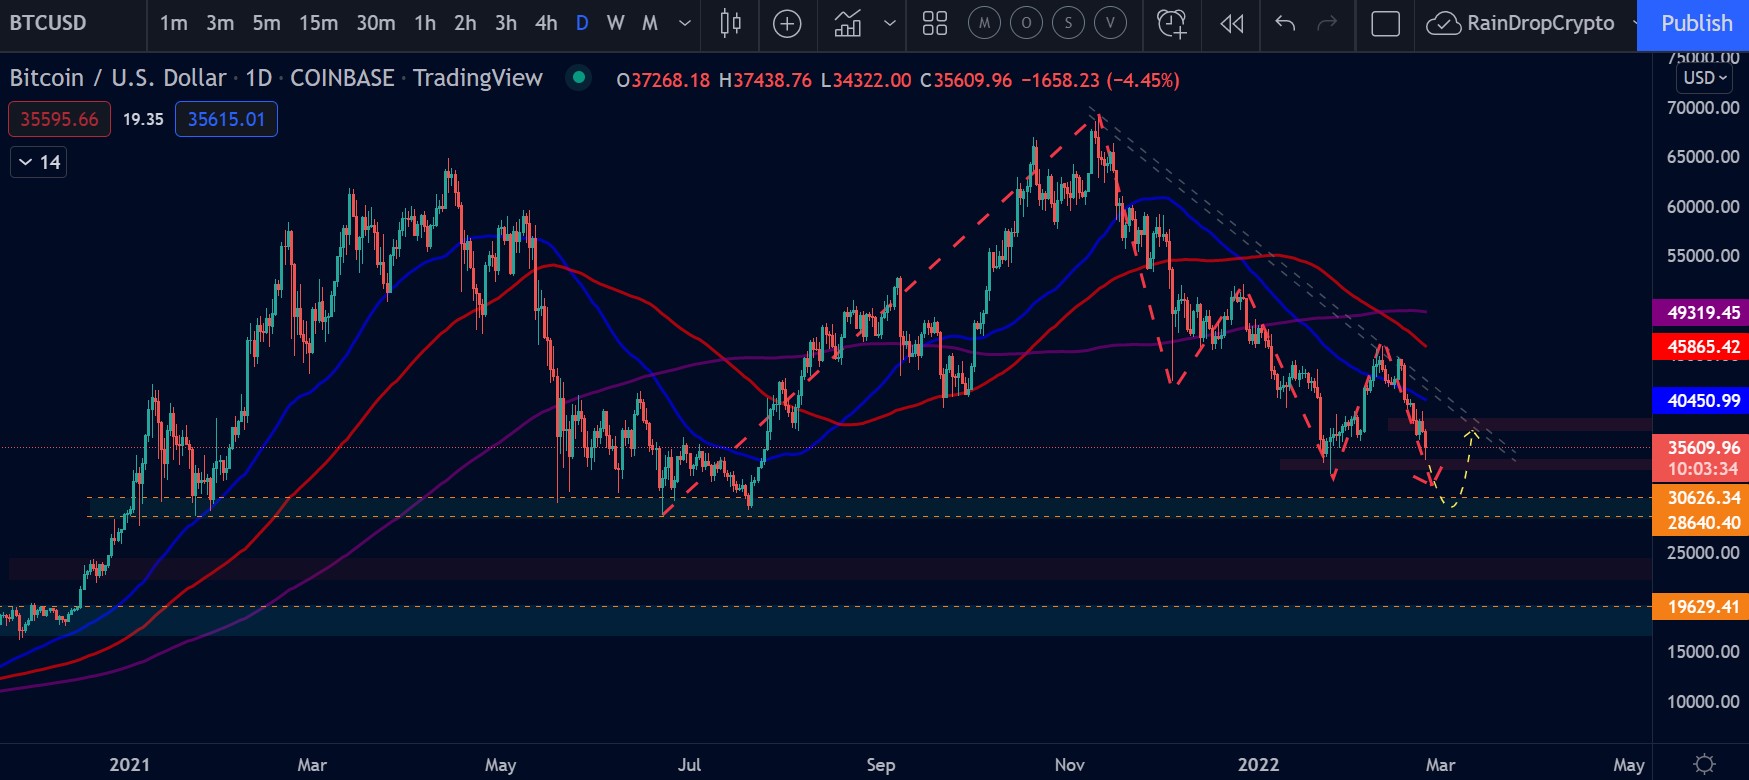The height and width of the screenshot is (780, 1749).
Task: Open the layout grid selector
Action: [x=934, y=23]
